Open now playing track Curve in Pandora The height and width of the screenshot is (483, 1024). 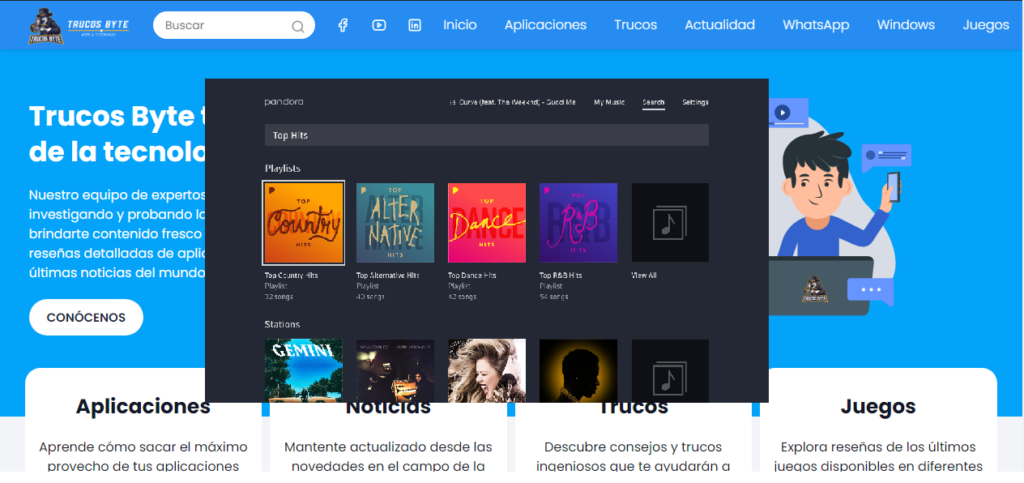[513, 102]
